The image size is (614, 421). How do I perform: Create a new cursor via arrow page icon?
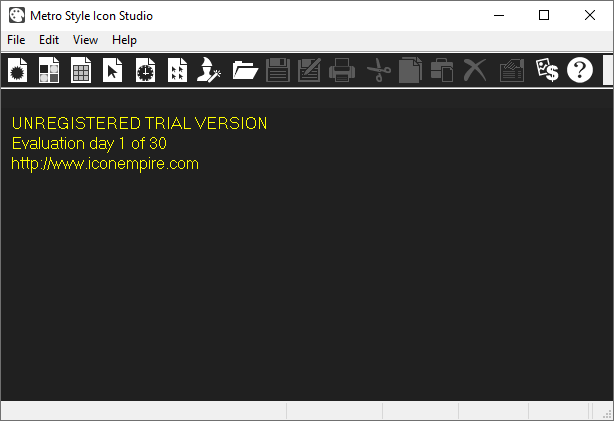coord(113,70)
